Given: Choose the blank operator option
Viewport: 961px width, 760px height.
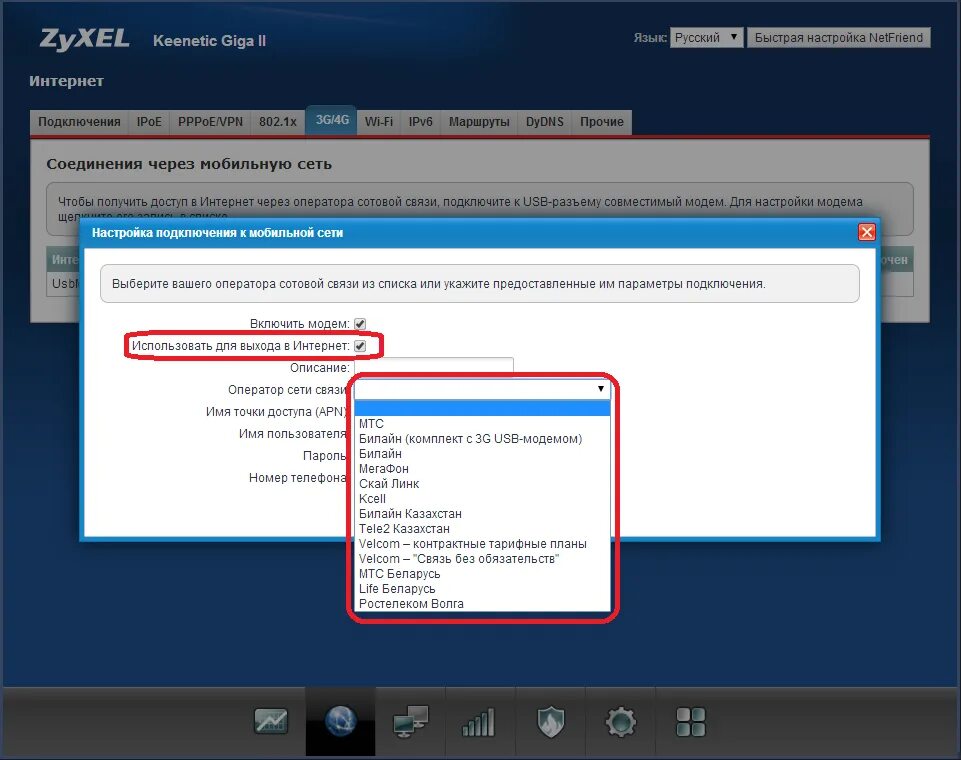Looking at the screenshot, I should (x=482, y=409).
